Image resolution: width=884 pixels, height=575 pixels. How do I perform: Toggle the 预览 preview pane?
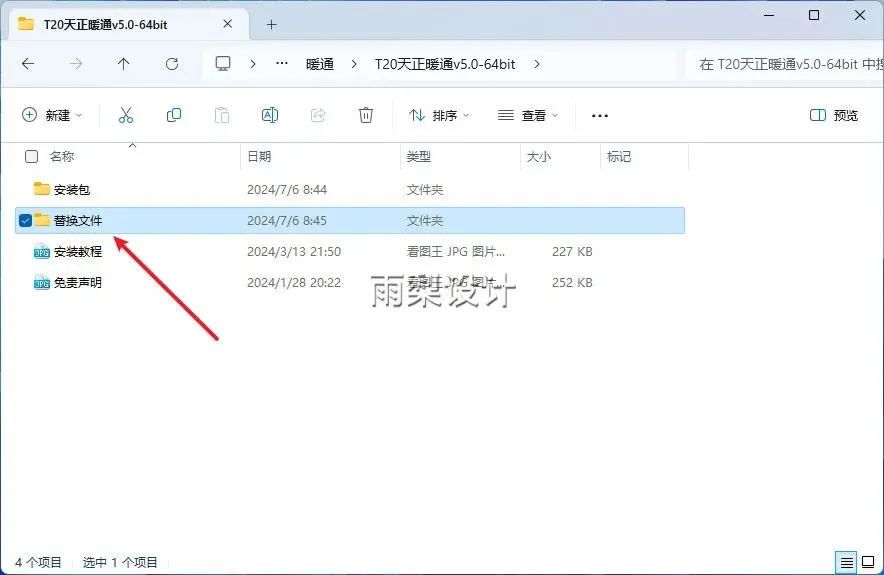click(834, 115)
